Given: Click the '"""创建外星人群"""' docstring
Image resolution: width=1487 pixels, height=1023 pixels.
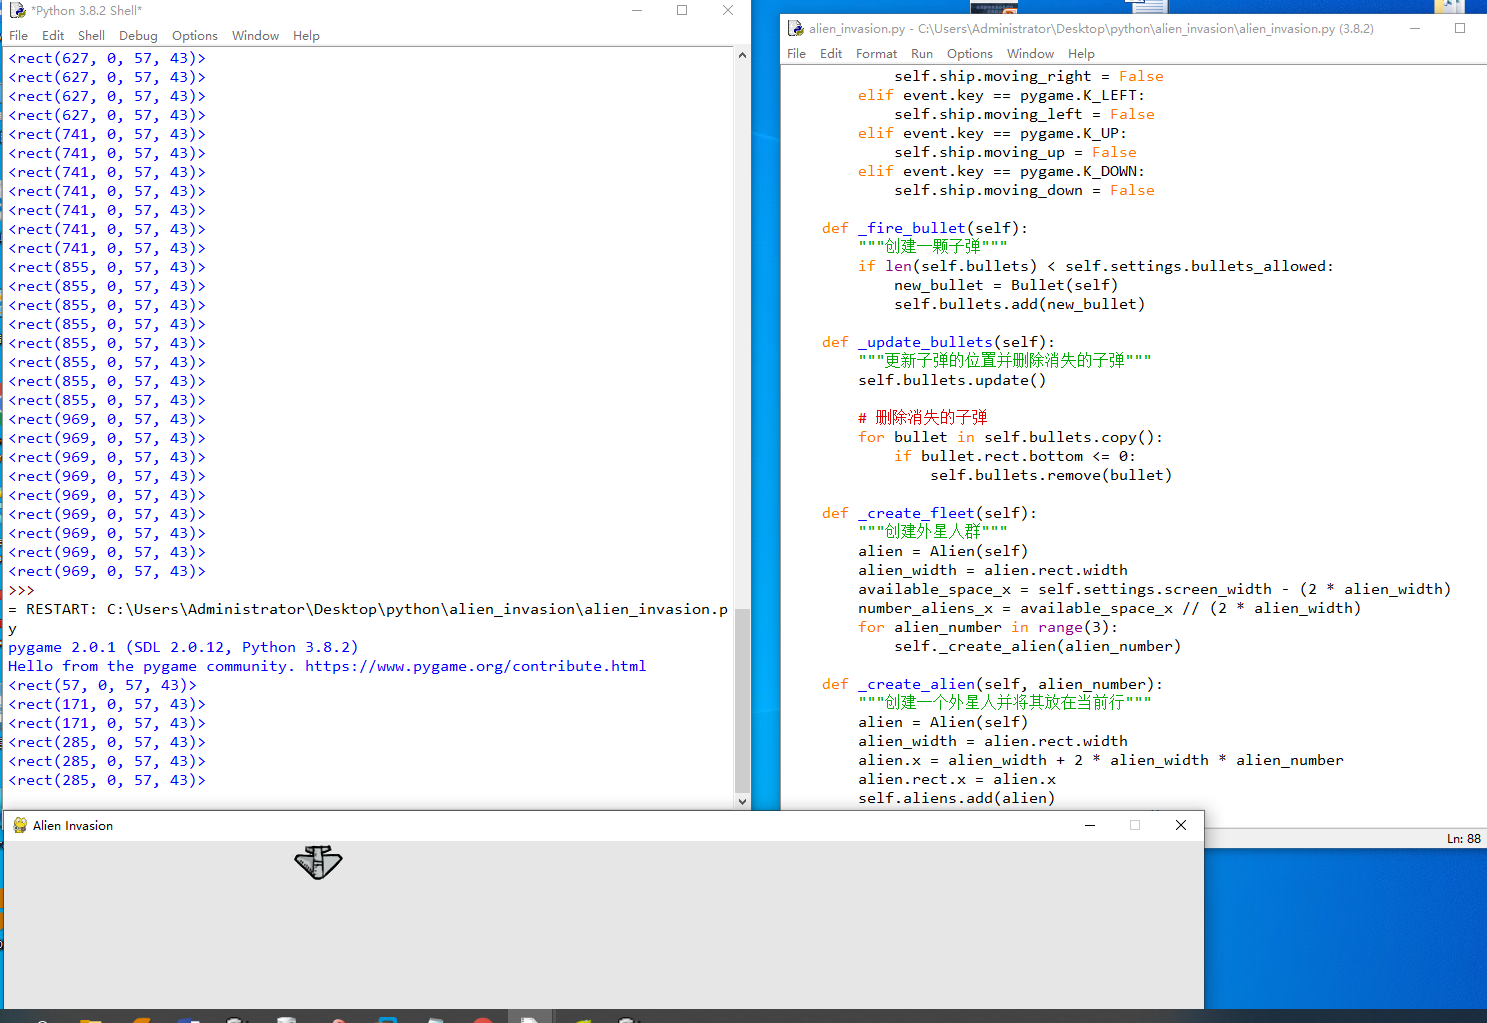Looking at the screenshot, I should click(x=933, y=531).
